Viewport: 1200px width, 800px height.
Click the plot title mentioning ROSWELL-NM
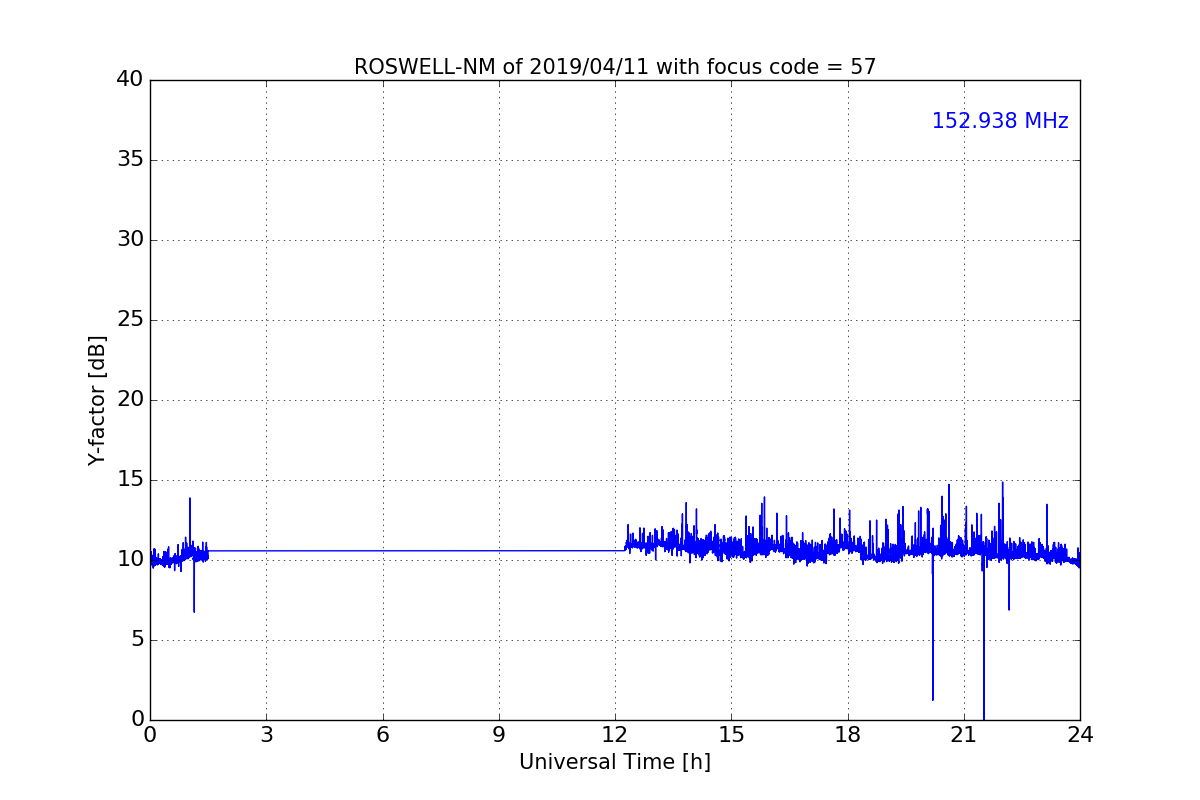tap(615, 67)
